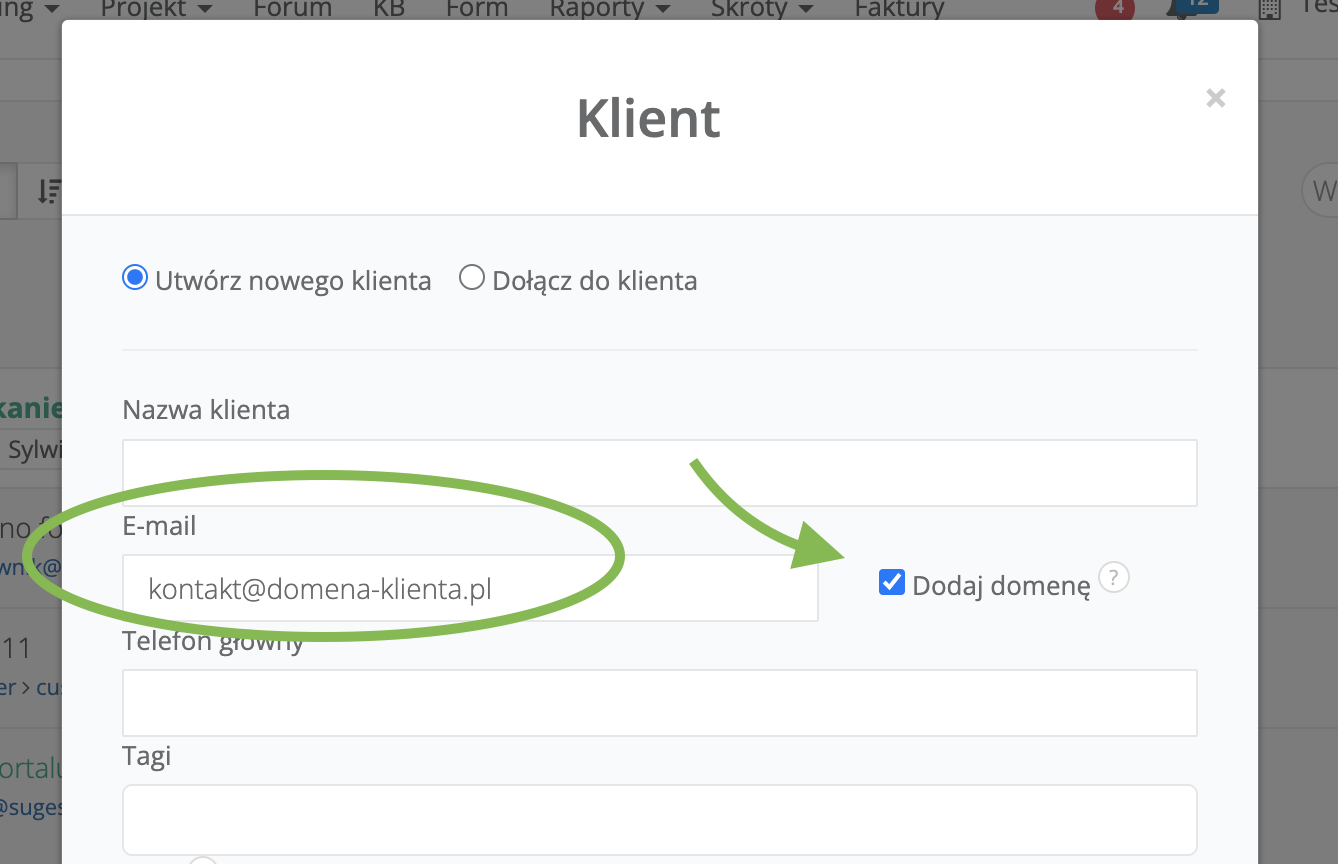This screenshot has width=1338, height=864.
Task: Uncheck the Dodaj domenę checkbox
Action: point(891,582)
